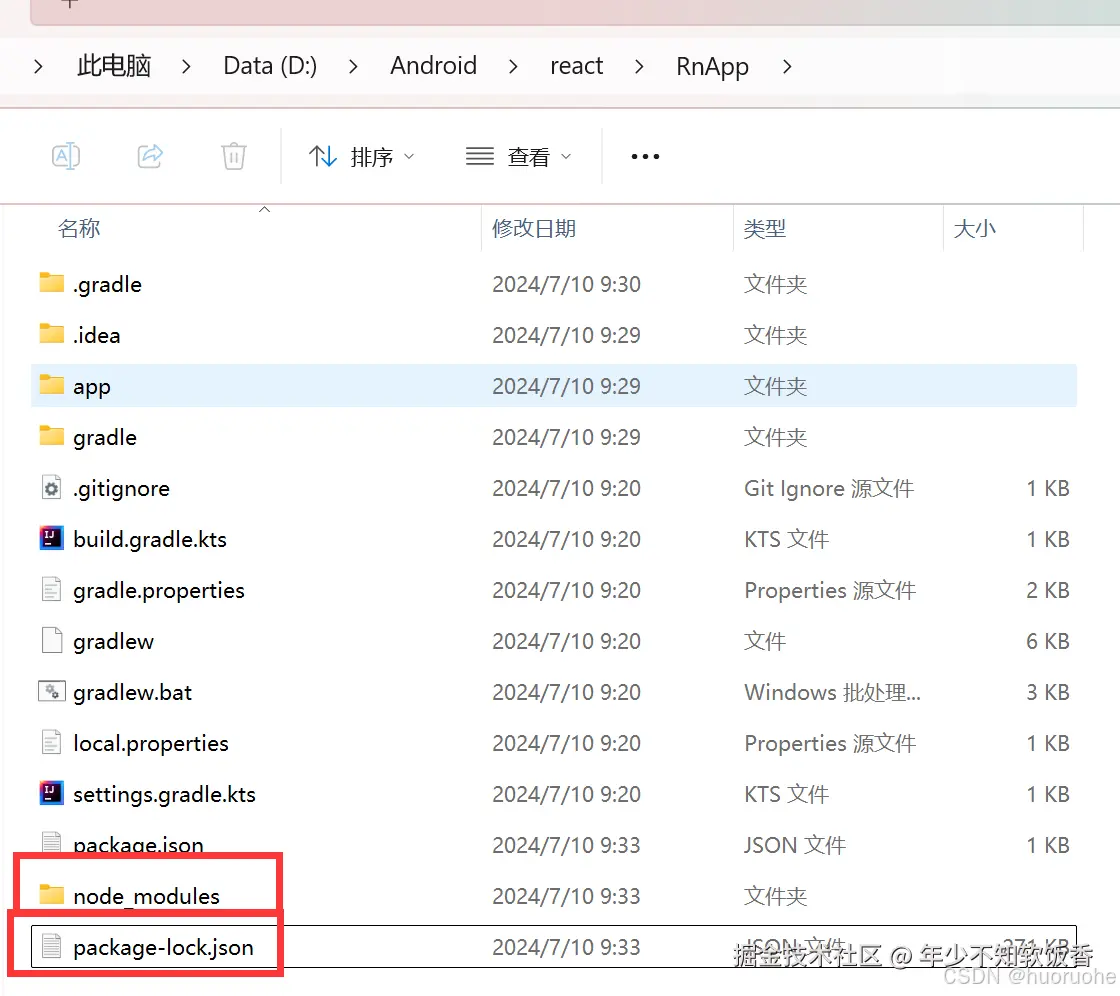
Task: Select the file name .idea
Action: (x=96, y=335)
